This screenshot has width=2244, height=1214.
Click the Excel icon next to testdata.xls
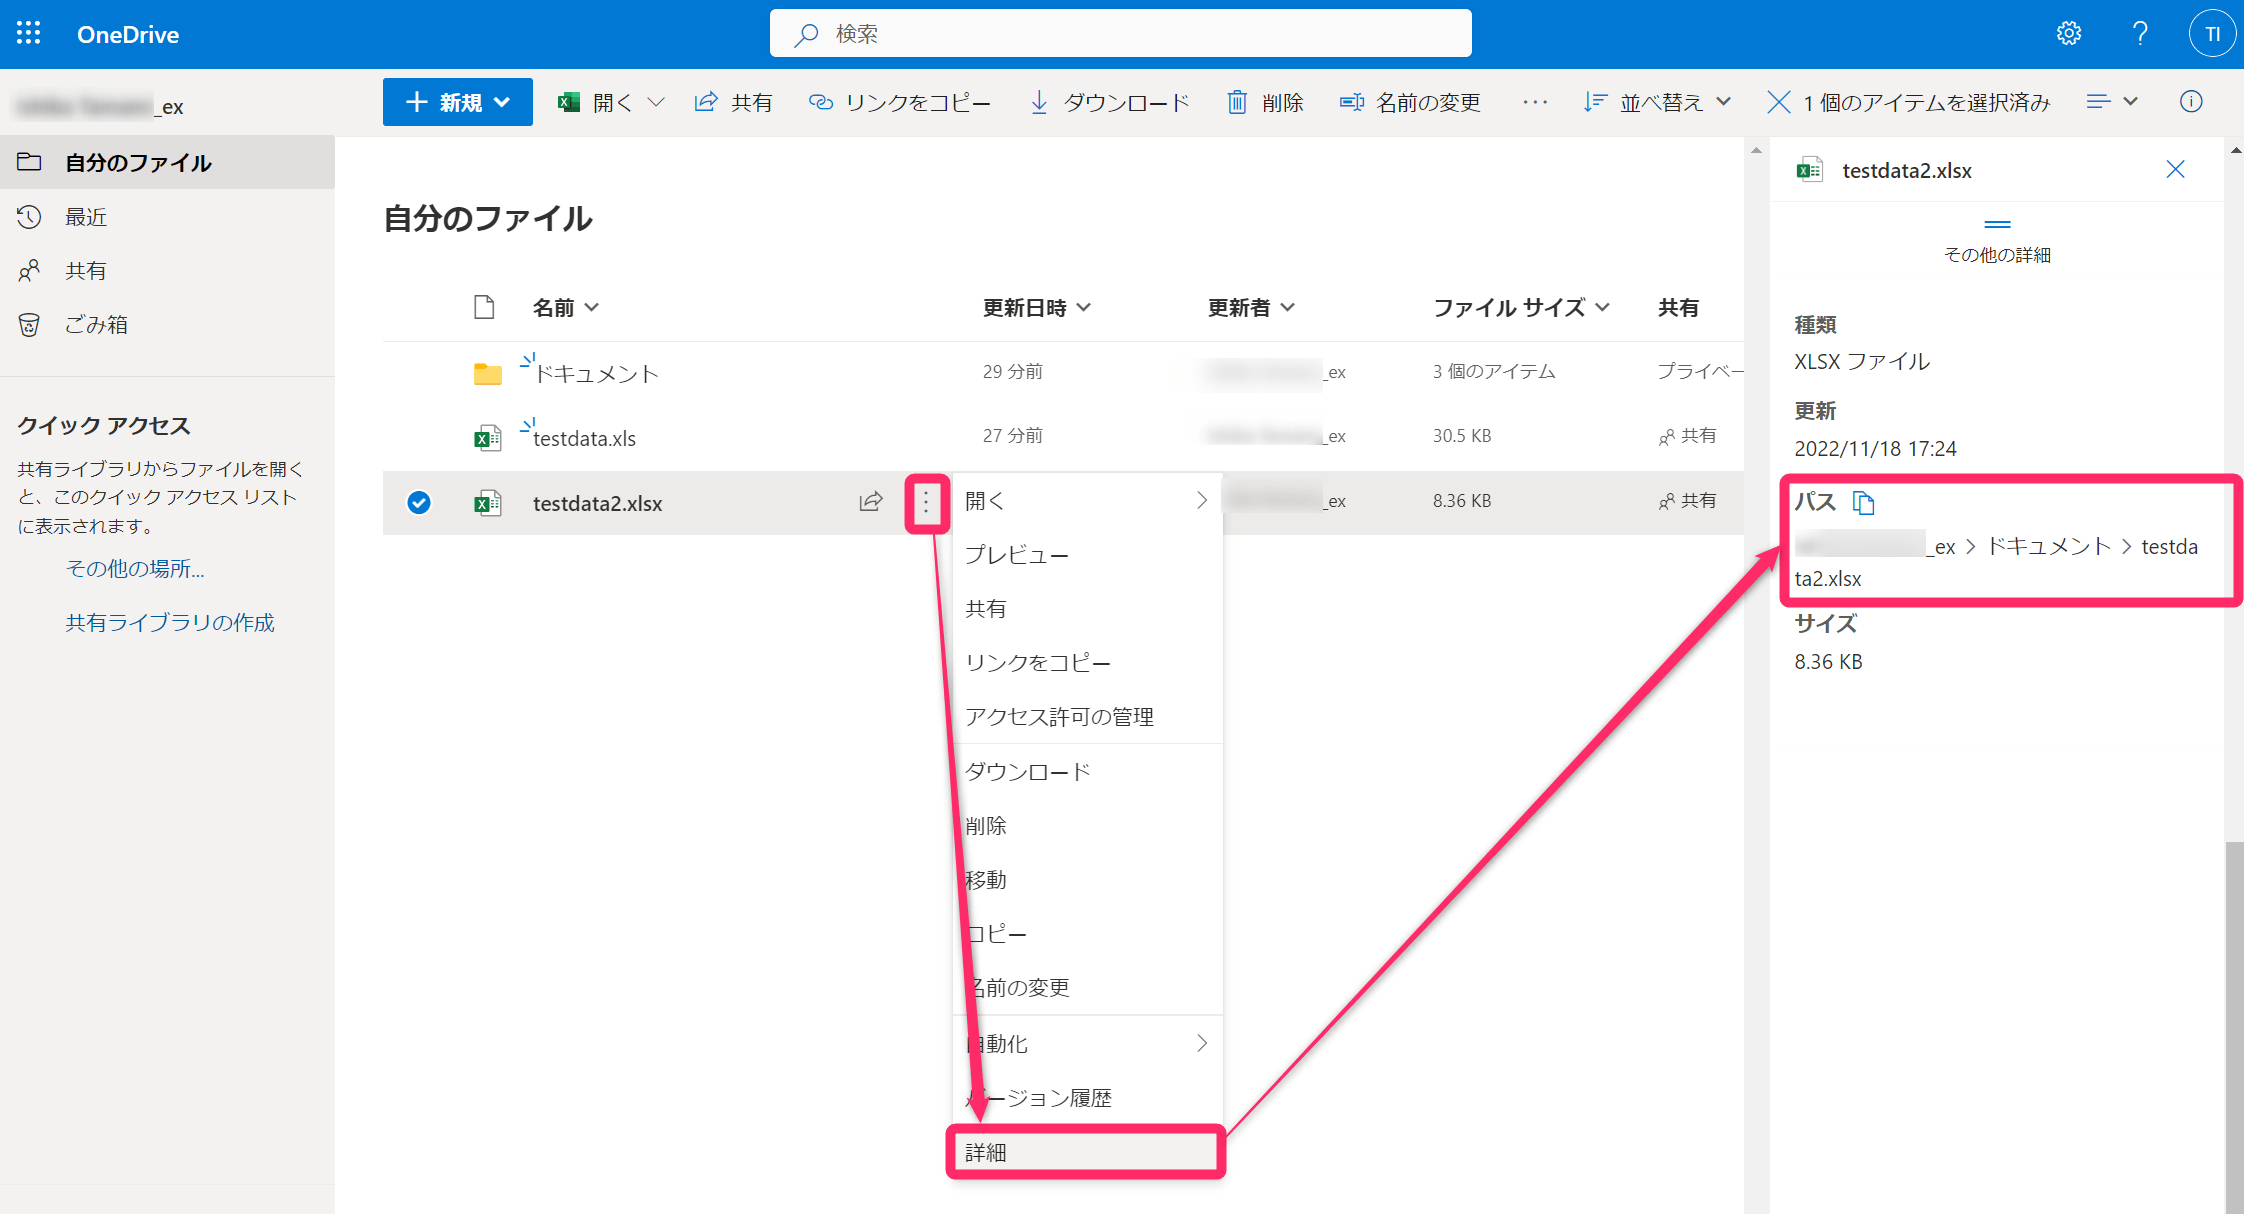[x=488, y=437]
